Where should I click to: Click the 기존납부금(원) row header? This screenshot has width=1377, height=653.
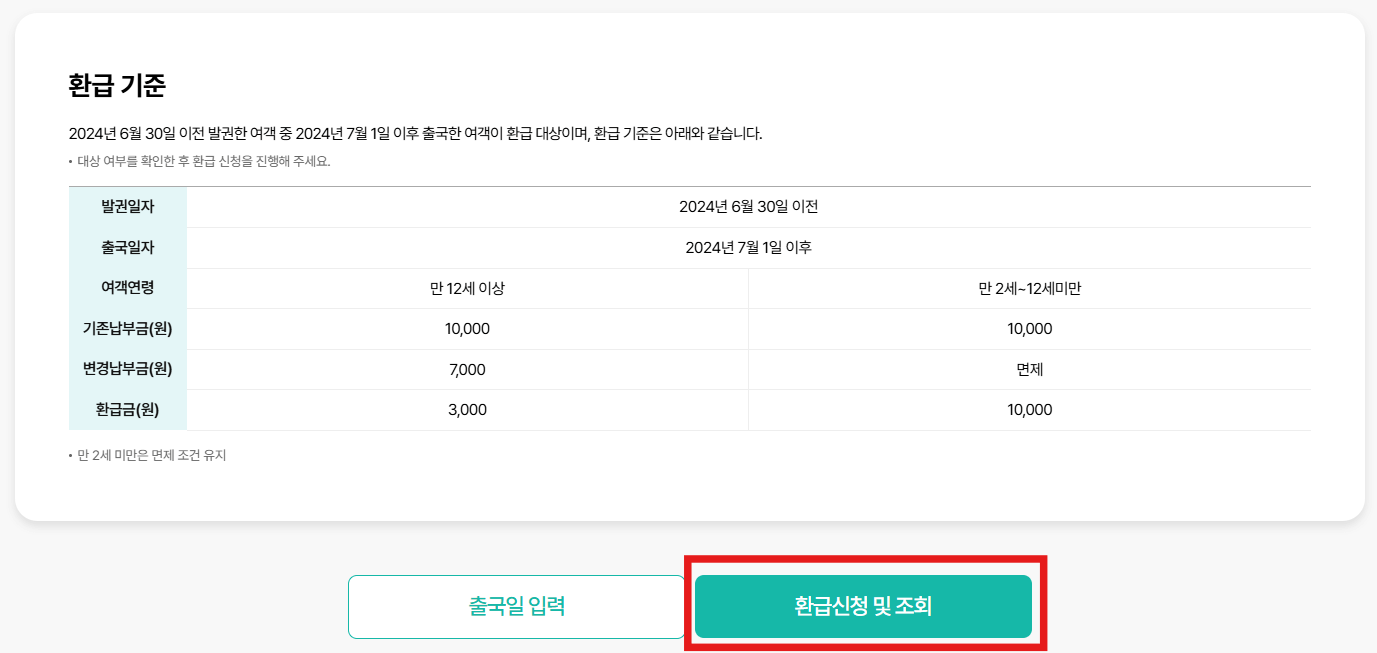point(126,328)
